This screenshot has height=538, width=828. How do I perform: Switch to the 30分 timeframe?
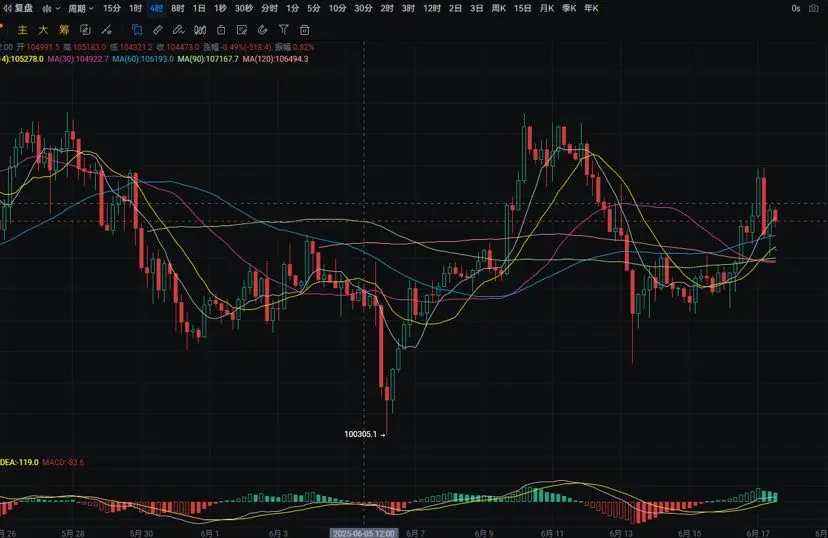(x=363, y=8)
